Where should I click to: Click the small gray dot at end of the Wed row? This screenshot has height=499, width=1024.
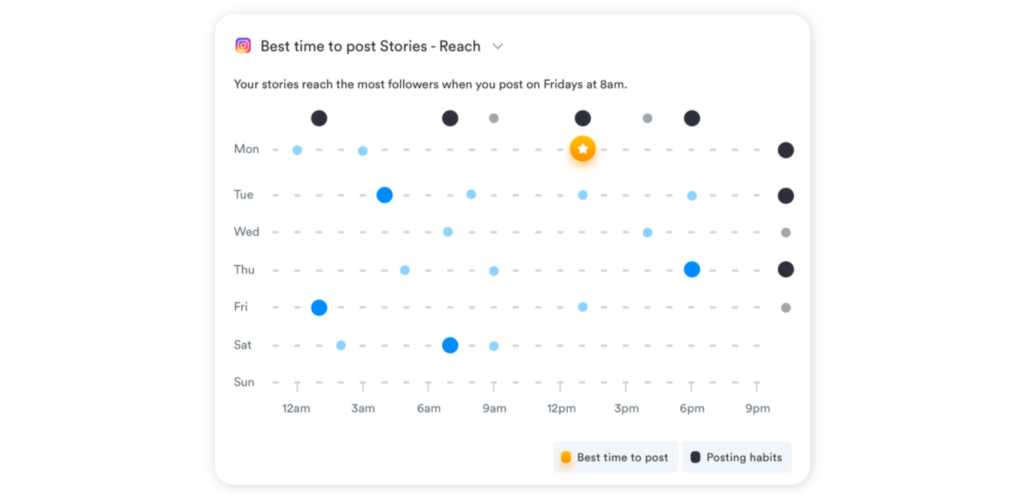[786, 233]
